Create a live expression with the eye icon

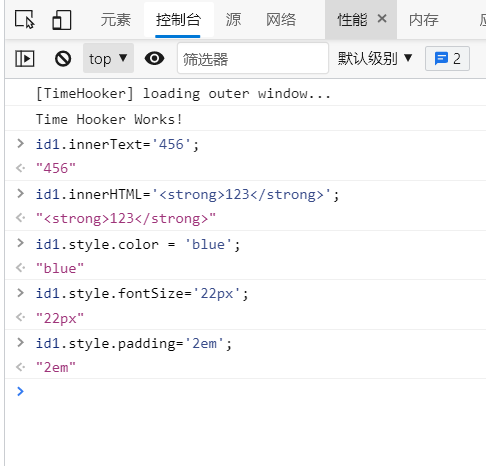154,59
